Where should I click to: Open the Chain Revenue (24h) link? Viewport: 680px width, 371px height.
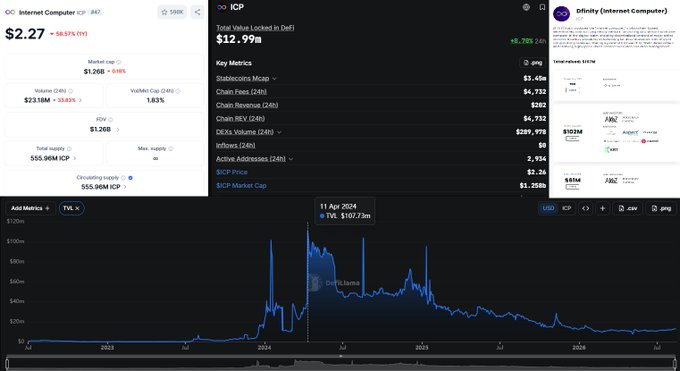tap(247, 105)
